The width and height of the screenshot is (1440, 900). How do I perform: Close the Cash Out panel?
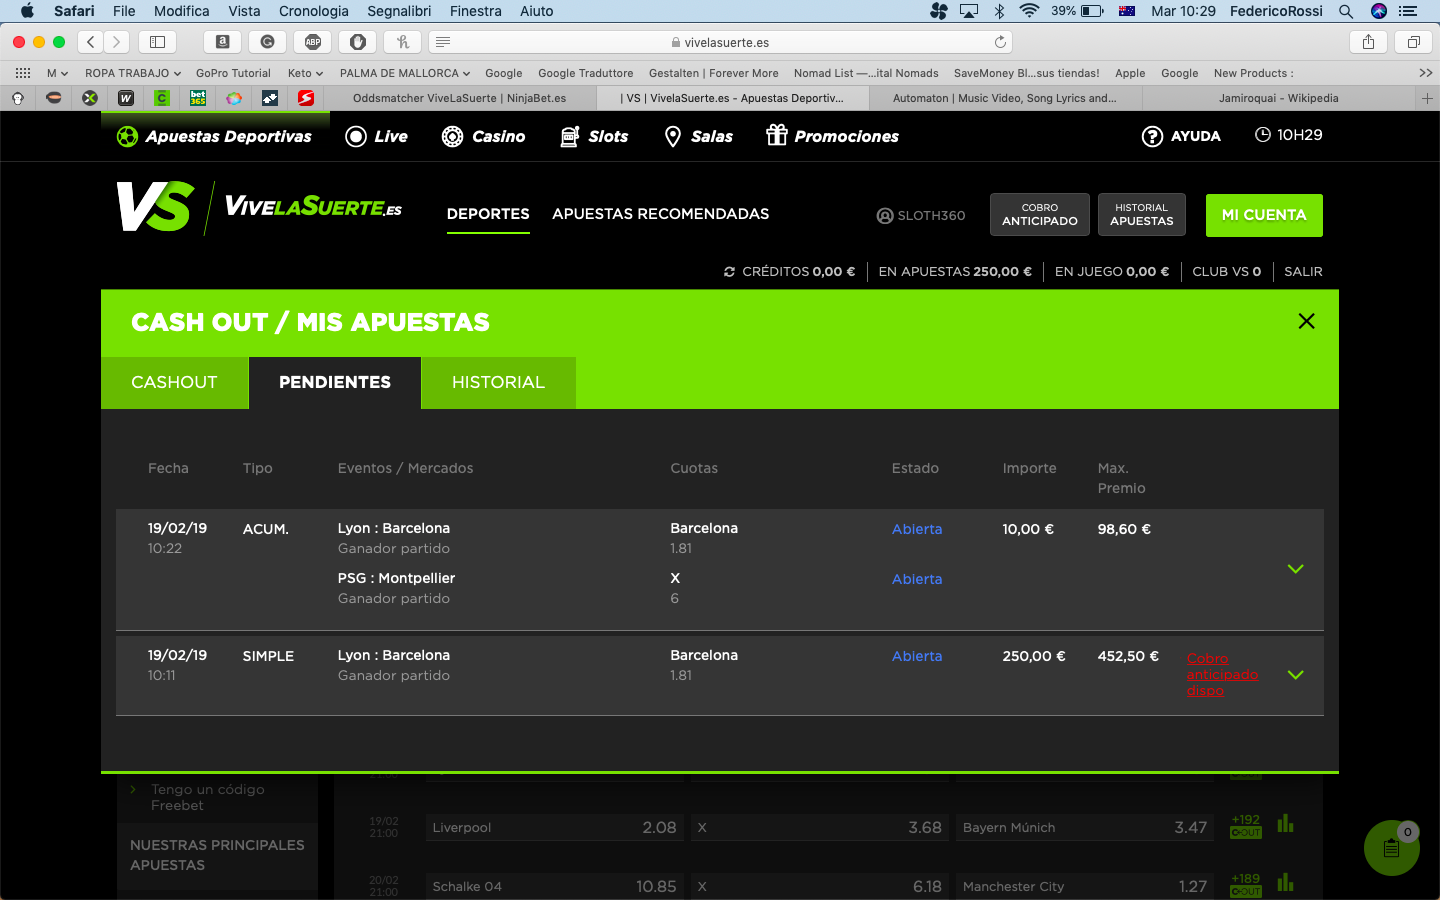click(1306, 321)
